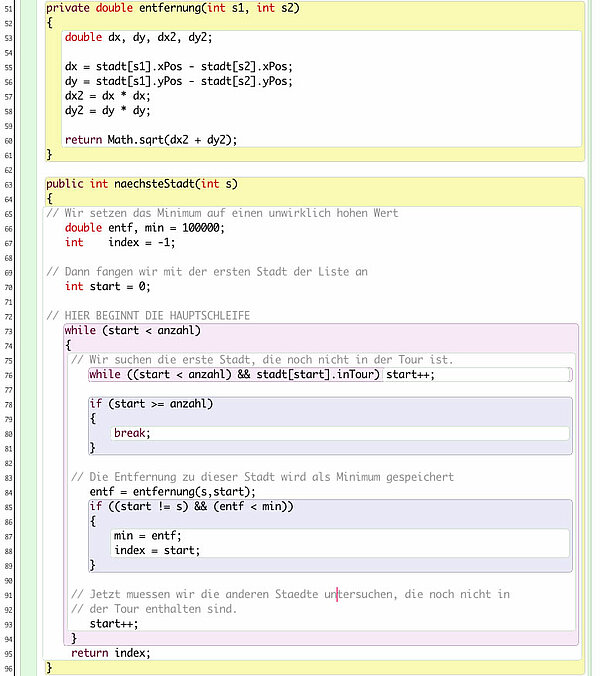Click the index = start; assignment
600x676 pixels.
157,550
